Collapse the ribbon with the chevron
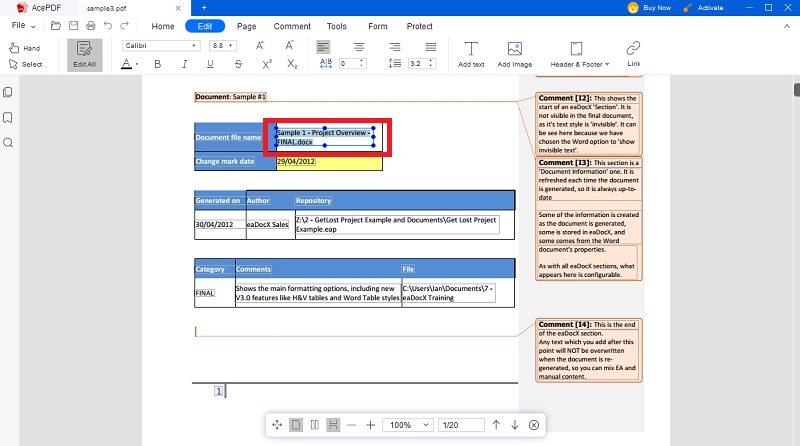800x446 pixels. tap(786, 26)
